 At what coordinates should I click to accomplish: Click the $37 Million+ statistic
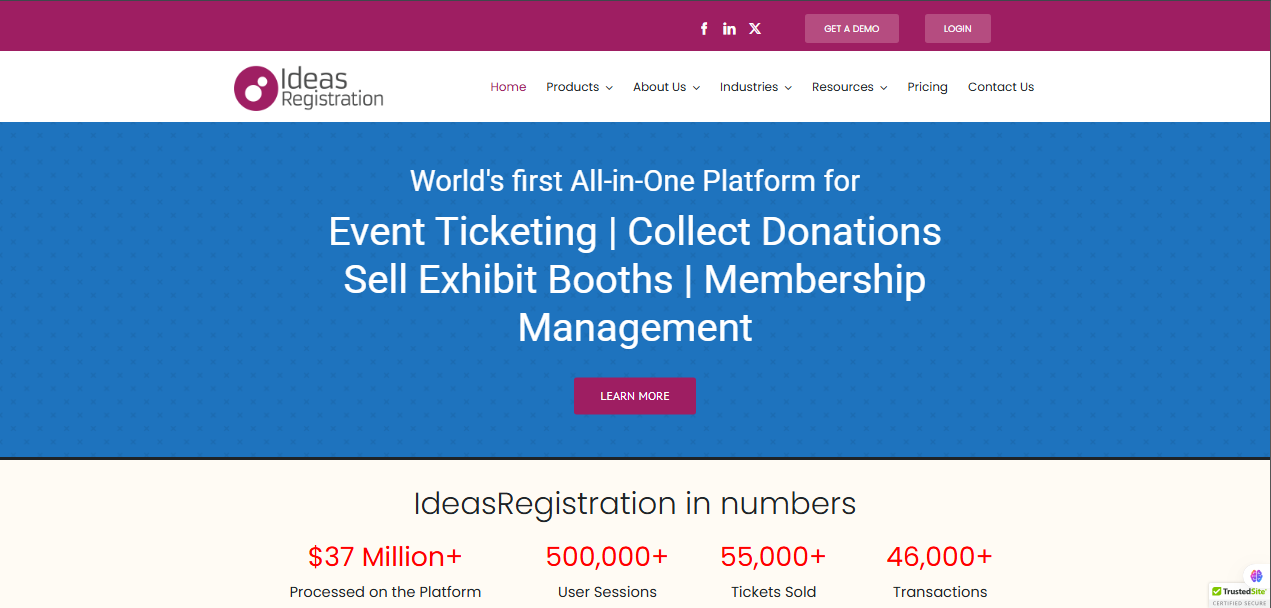pyautogui.click(x=385, y=556)
